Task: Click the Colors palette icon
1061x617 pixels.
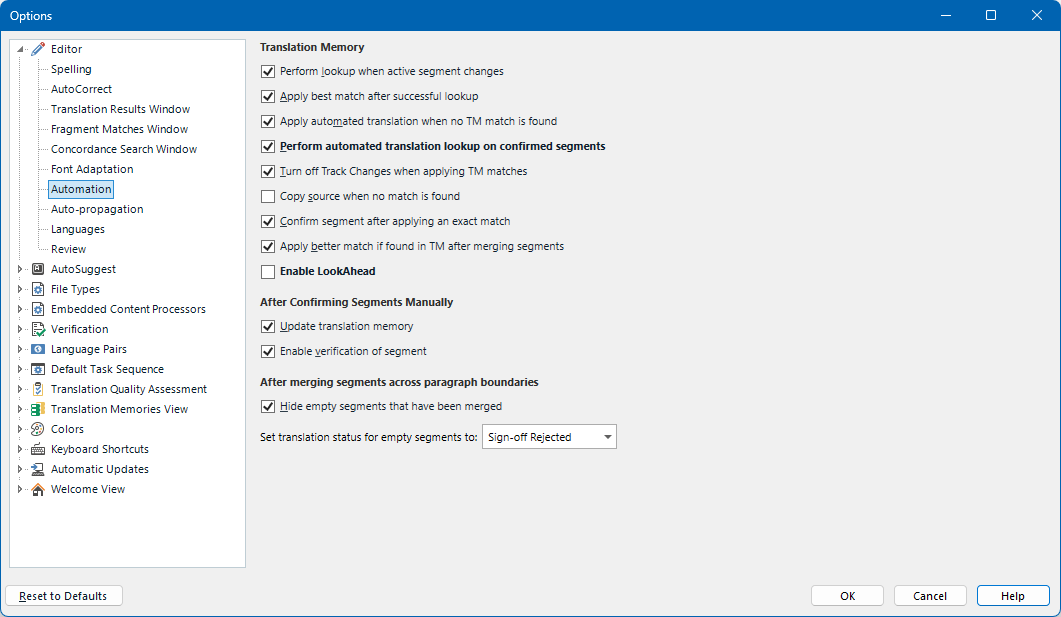Action: [x=39, y=429]
